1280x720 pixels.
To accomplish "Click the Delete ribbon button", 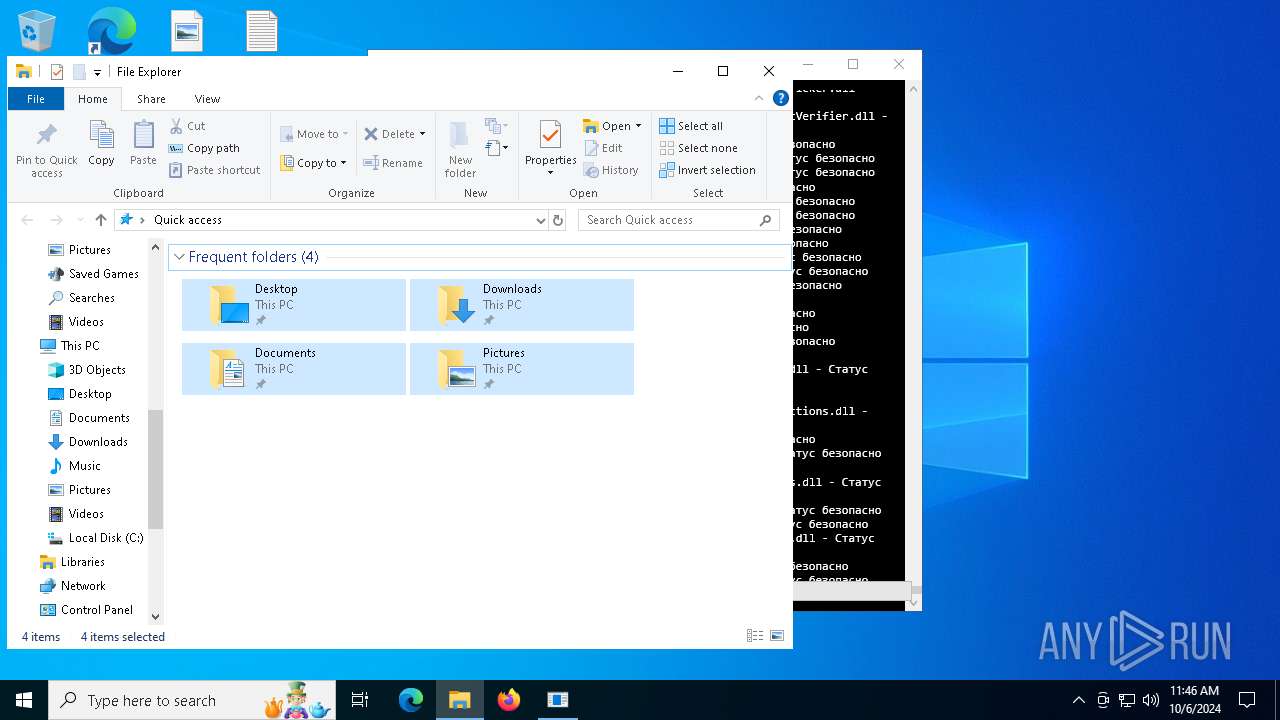I will tap(394, 134).
